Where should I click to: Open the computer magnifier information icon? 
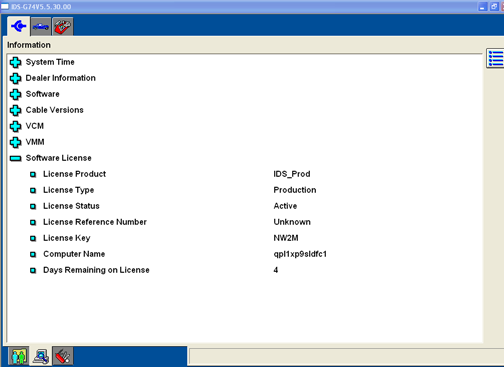coord(41,356)
